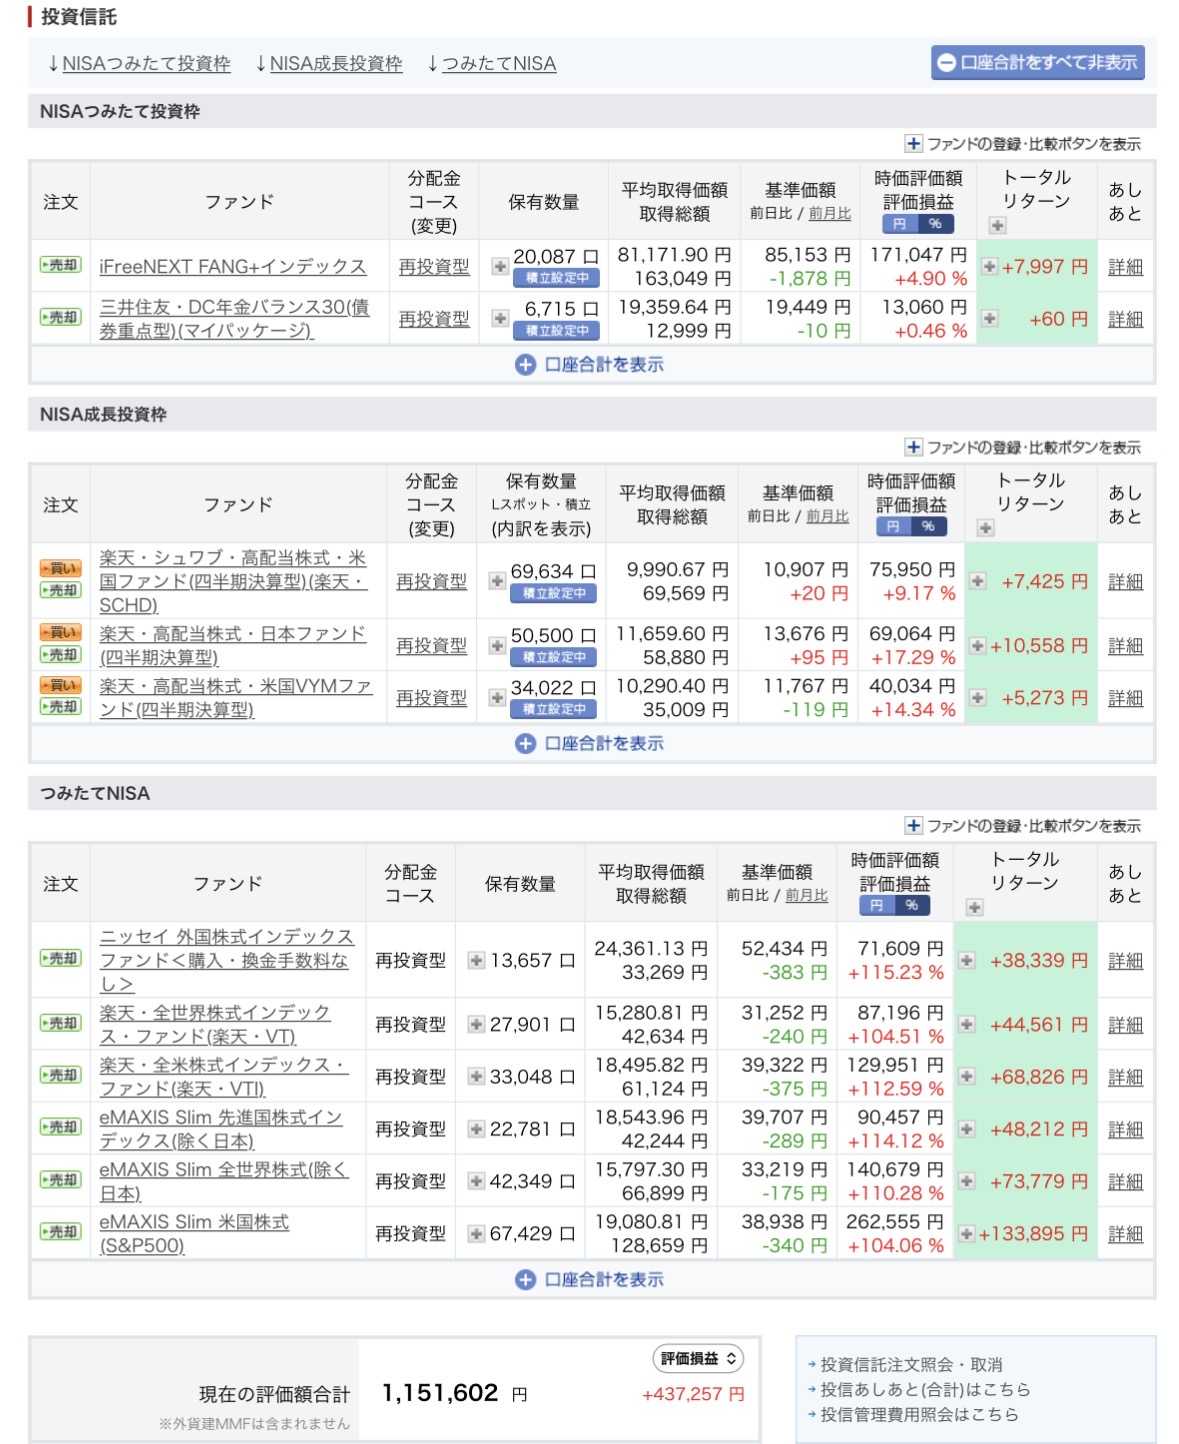Open 投信管理費用照会はこちら link

[x=919, y=1414]
